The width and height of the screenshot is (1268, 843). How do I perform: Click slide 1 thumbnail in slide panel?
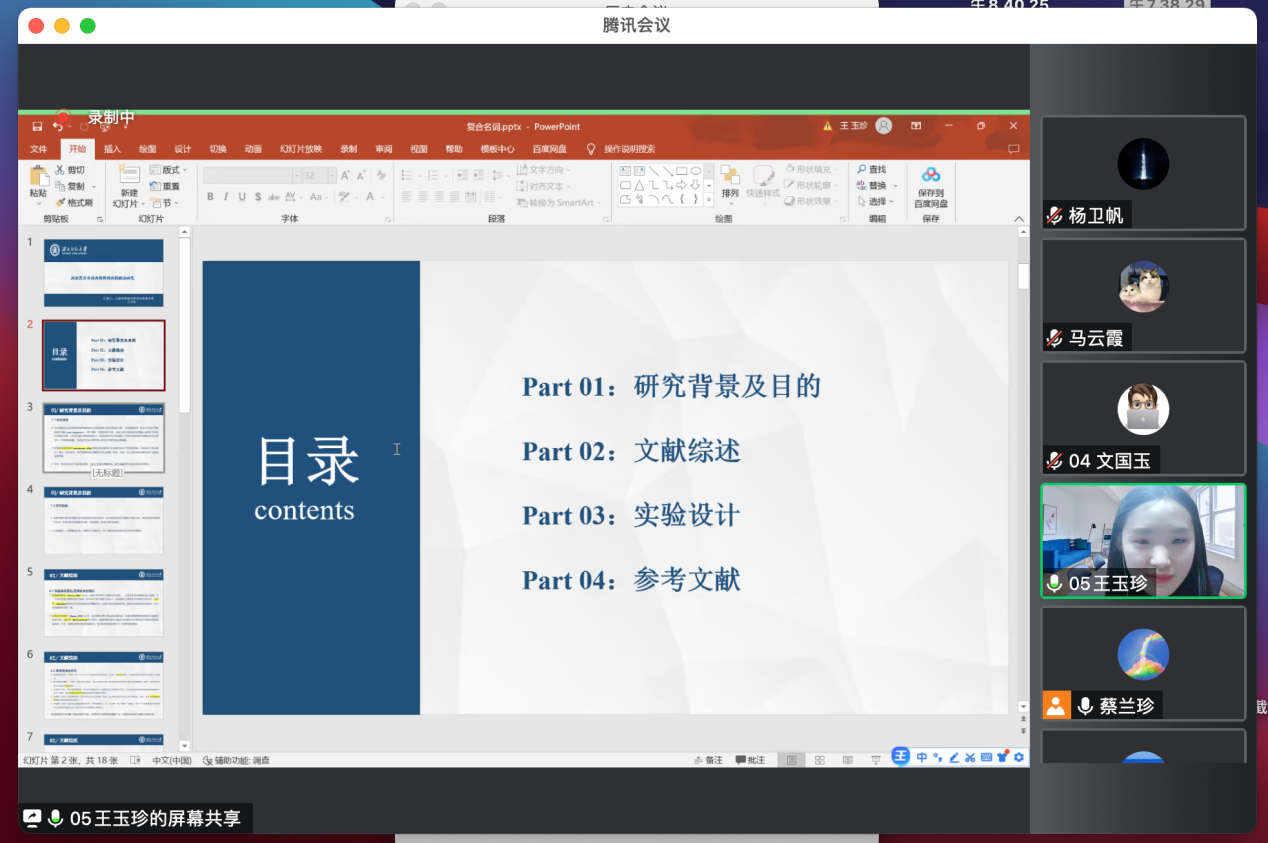pyautogui.click(x=104, y=272)
